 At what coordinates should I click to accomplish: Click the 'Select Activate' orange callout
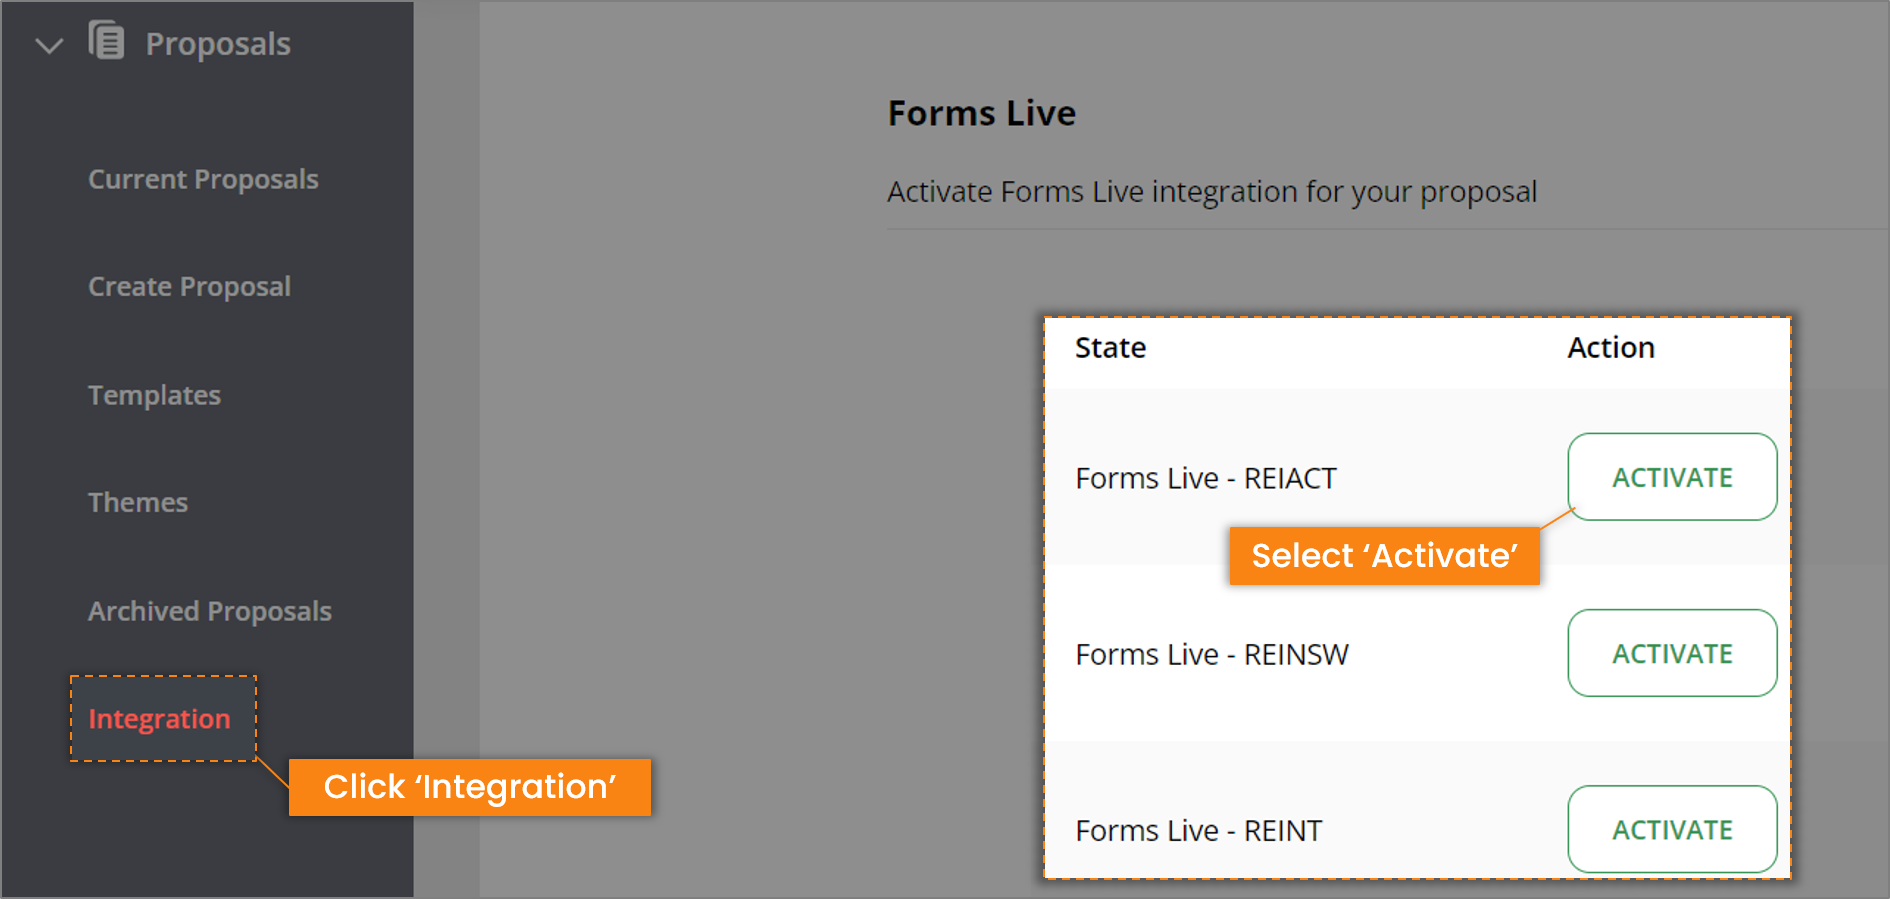point(1383,556)
